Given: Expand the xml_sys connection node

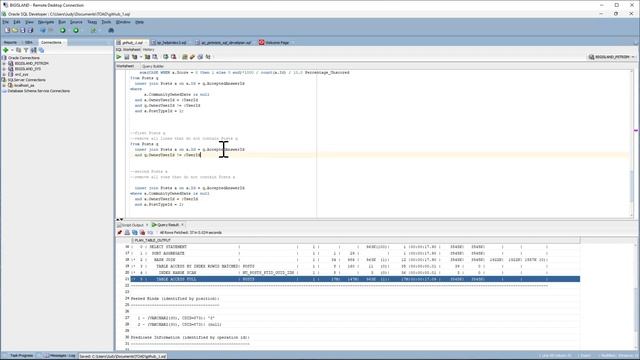Looking at the screenshot, I should (x=4, y=75).
